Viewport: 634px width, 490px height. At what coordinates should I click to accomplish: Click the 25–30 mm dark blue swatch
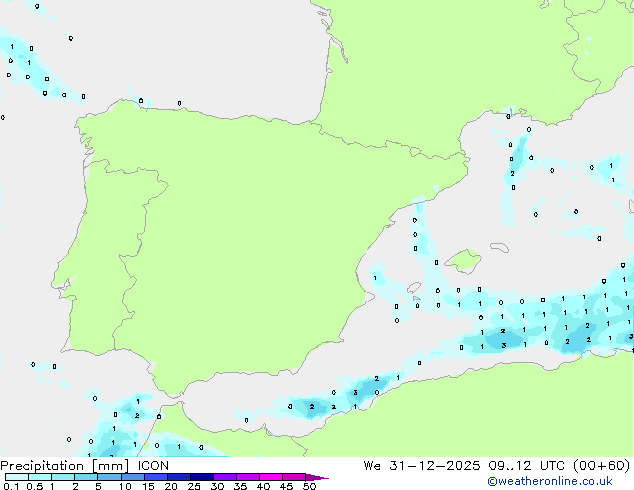coord(202,477)
